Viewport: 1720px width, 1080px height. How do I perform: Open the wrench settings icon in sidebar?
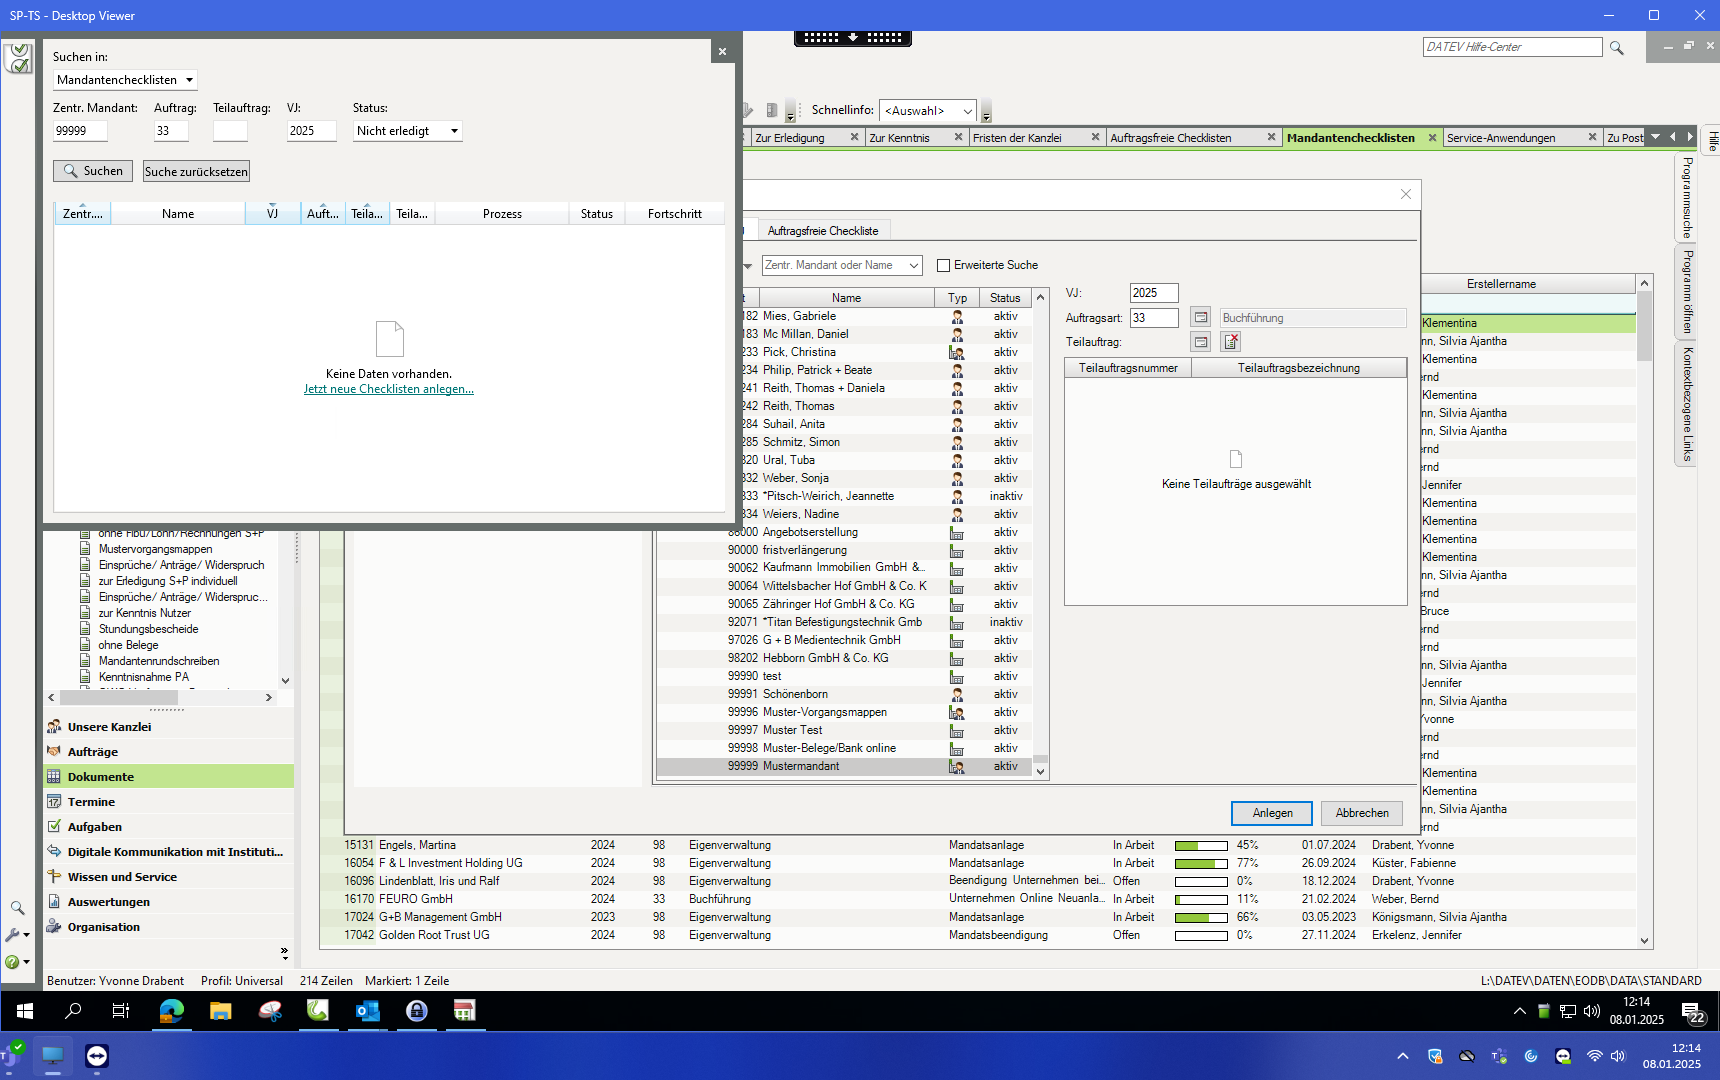13,935
